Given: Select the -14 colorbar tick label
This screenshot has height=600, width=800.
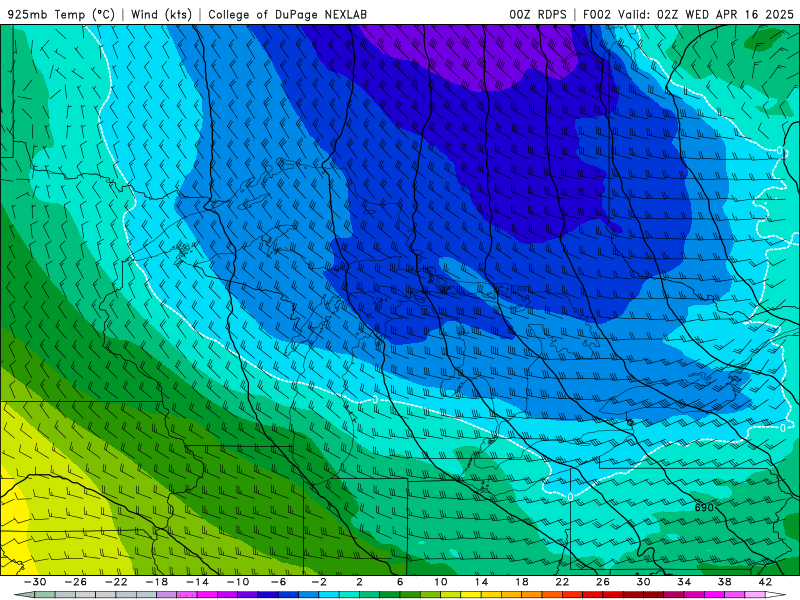Looking at the screenshot, I should coord(197,582).
